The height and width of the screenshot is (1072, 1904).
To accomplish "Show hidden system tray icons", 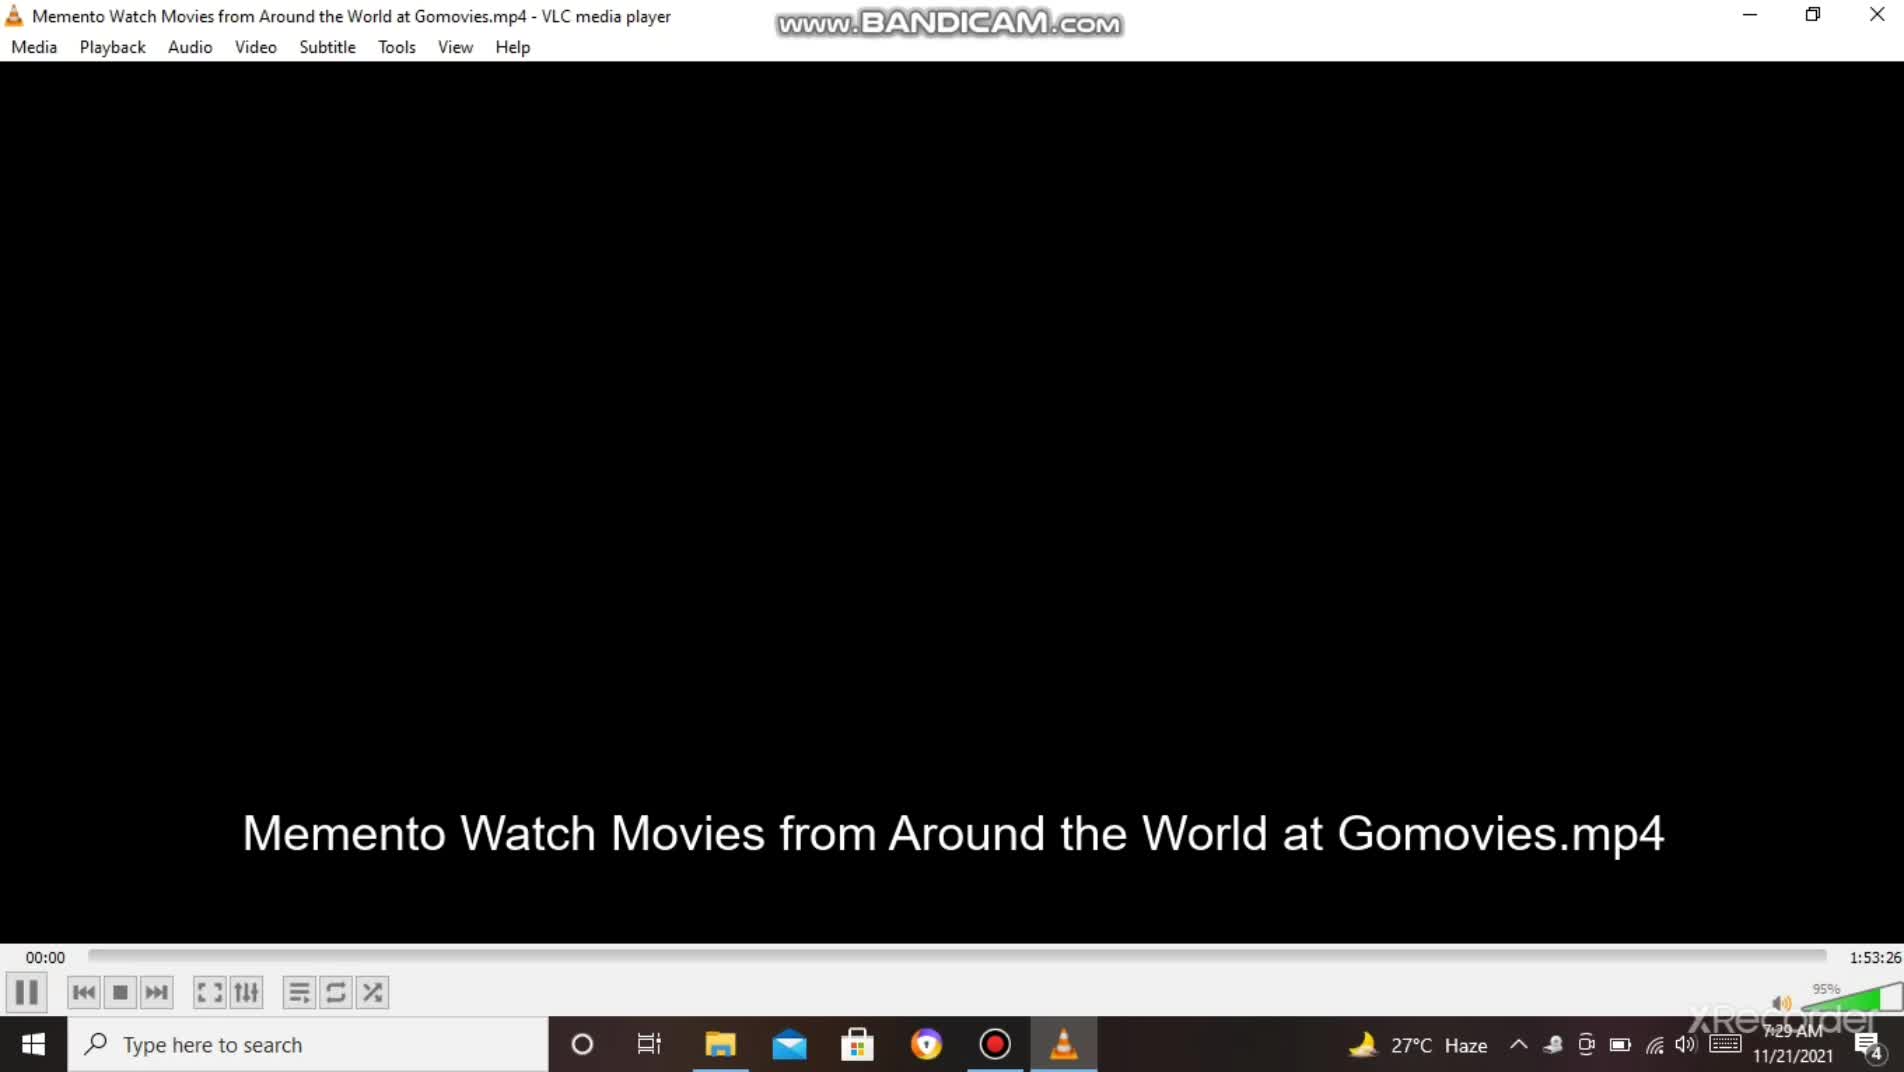I will pos(1518,1045).
